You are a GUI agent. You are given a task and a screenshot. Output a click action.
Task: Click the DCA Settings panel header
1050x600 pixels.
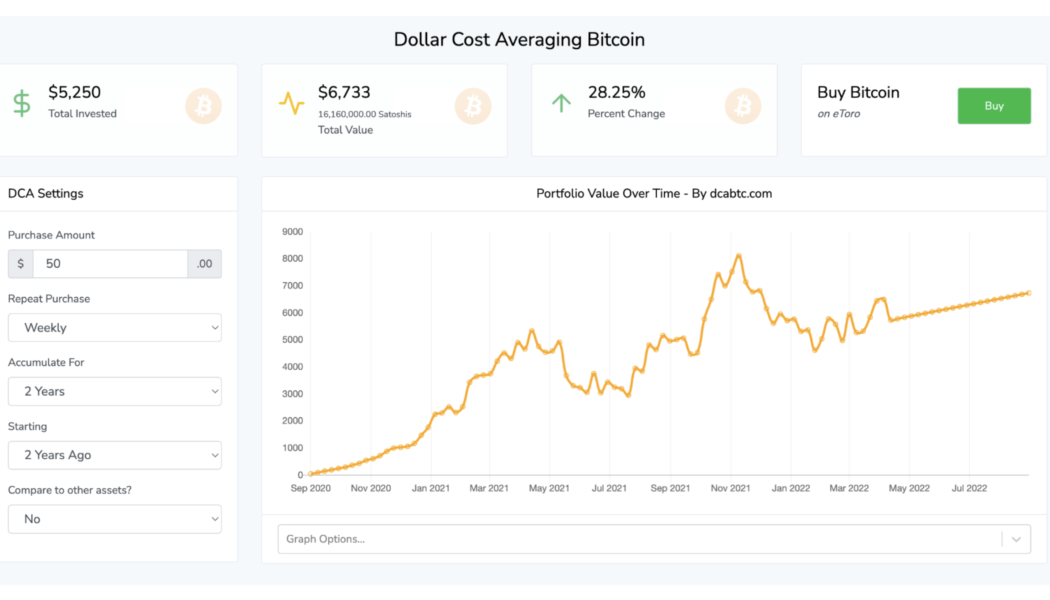[x=46, y=193]
